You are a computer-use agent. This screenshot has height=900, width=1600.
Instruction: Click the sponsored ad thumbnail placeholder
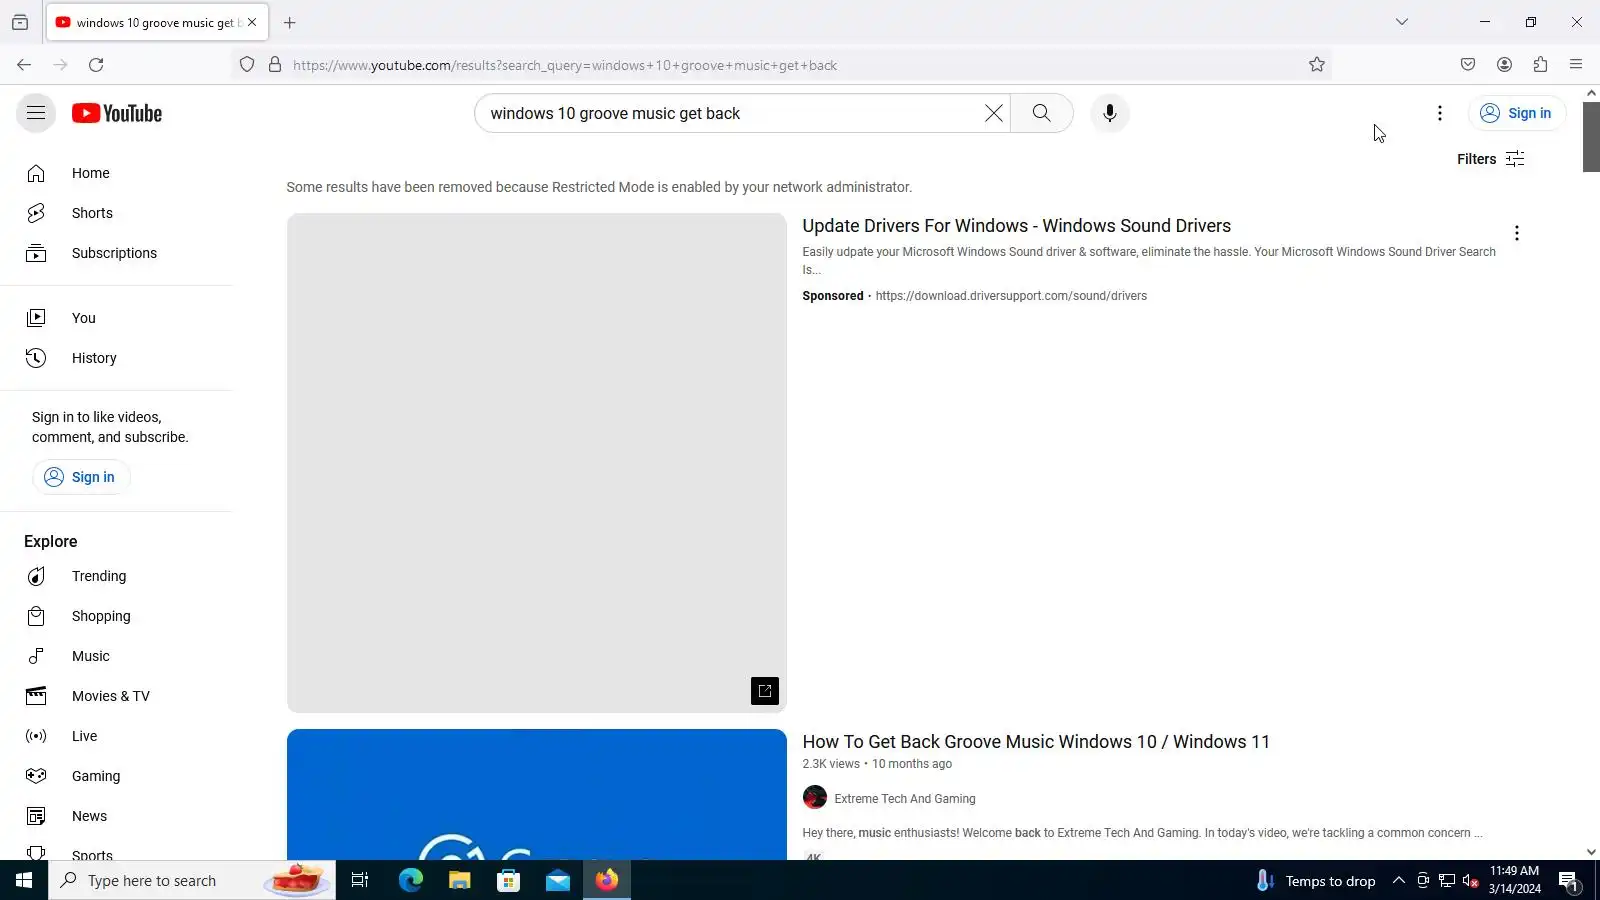[537, 463]
